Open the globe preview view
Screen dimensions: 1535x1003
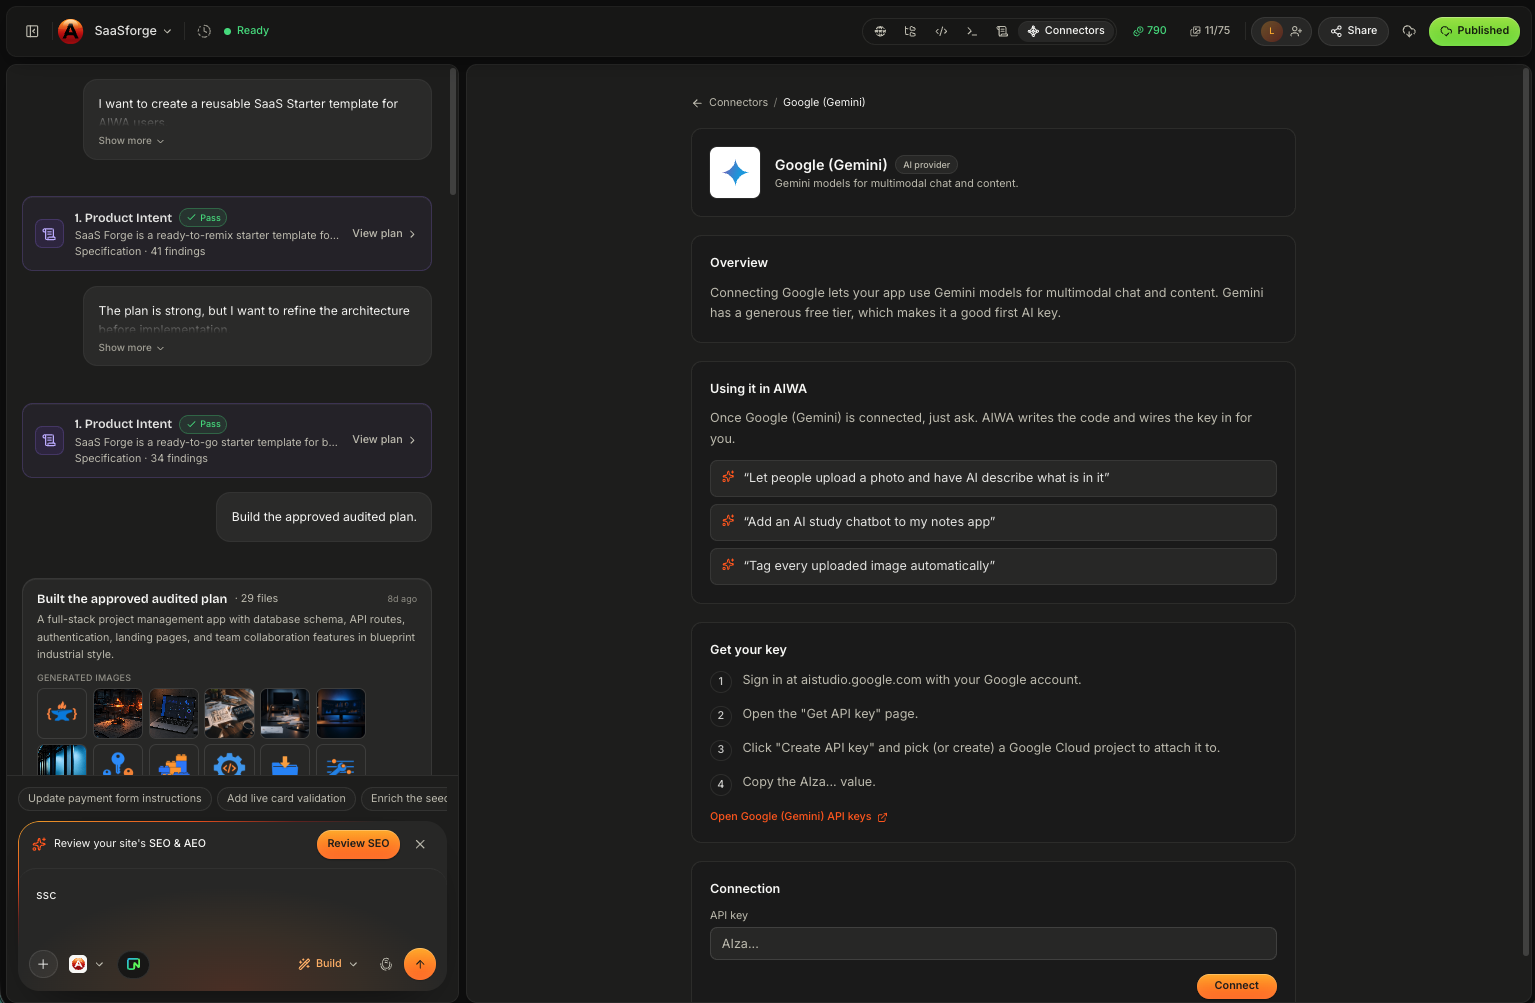coord(880,31)
